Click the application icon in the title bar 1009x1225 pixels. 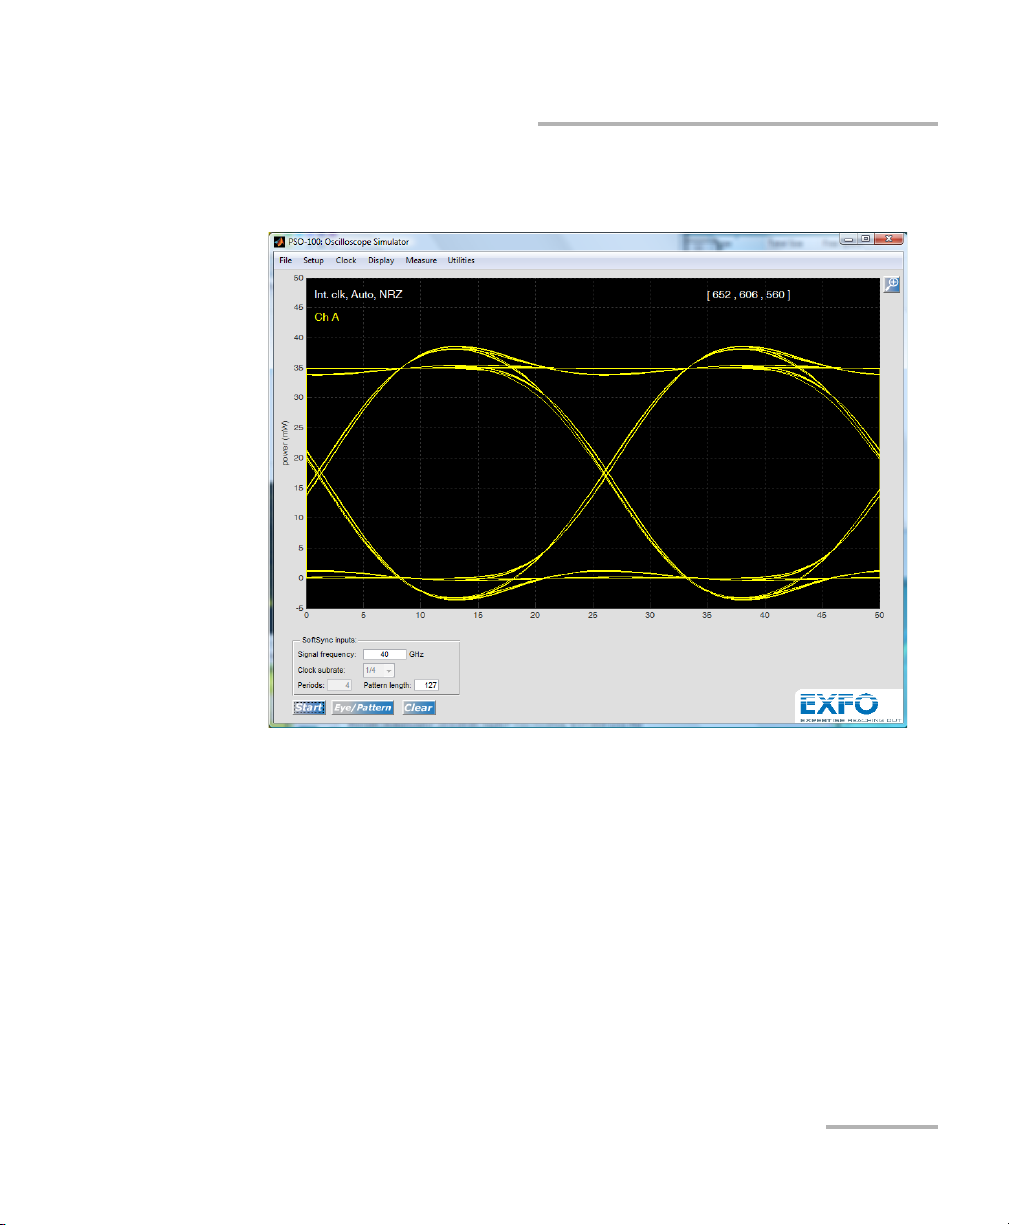point(279,242)
